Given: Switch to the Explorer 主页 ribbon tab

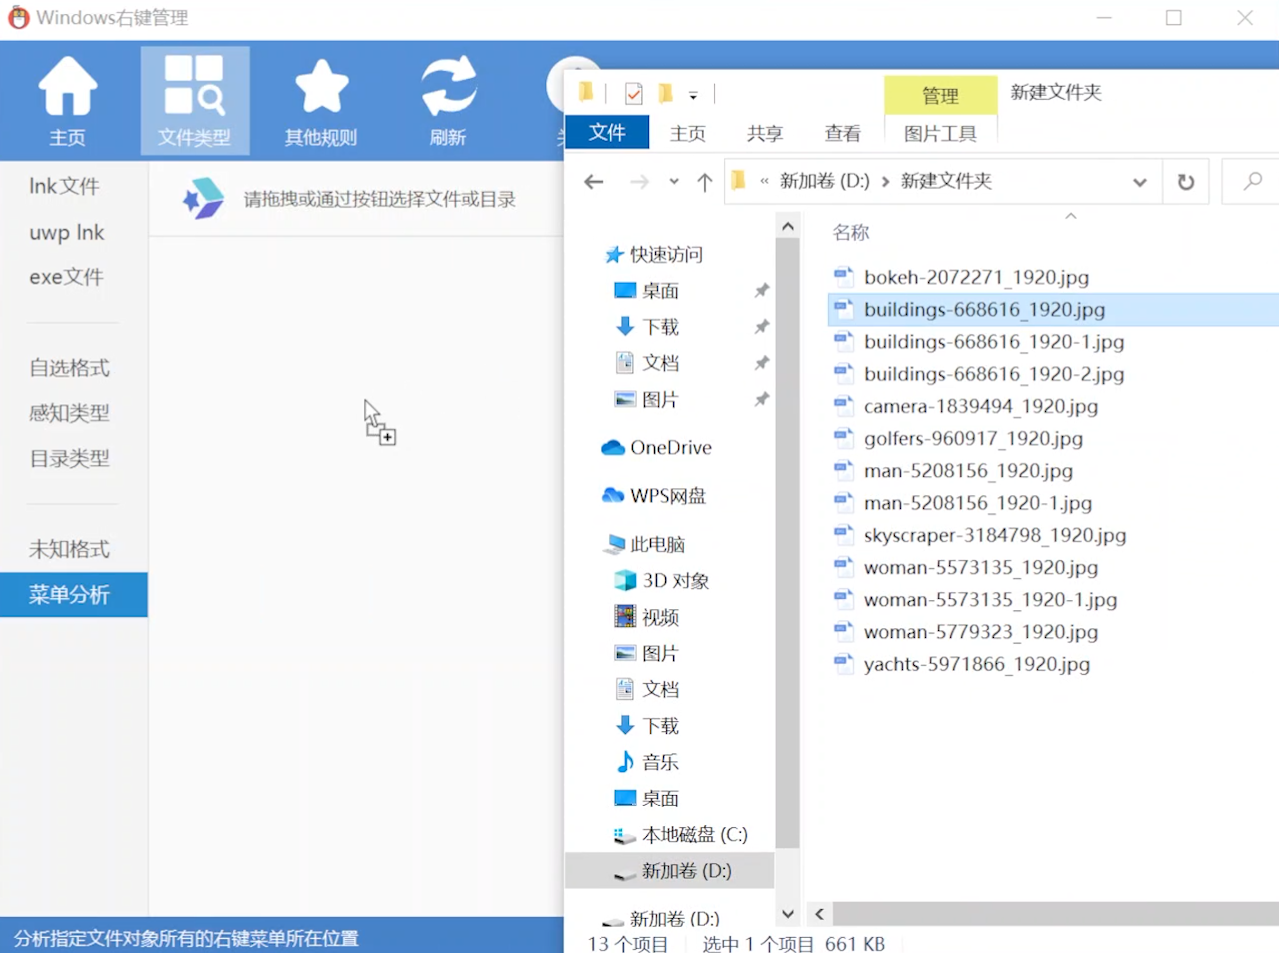Looking at the screenshot, I should [687, 133].
